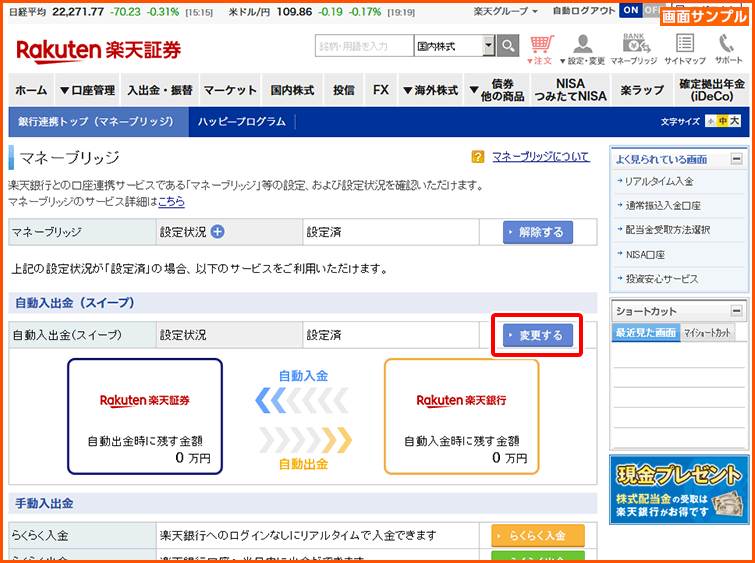Click the magnifier search button
755x563 pixels.
point(508,46)
